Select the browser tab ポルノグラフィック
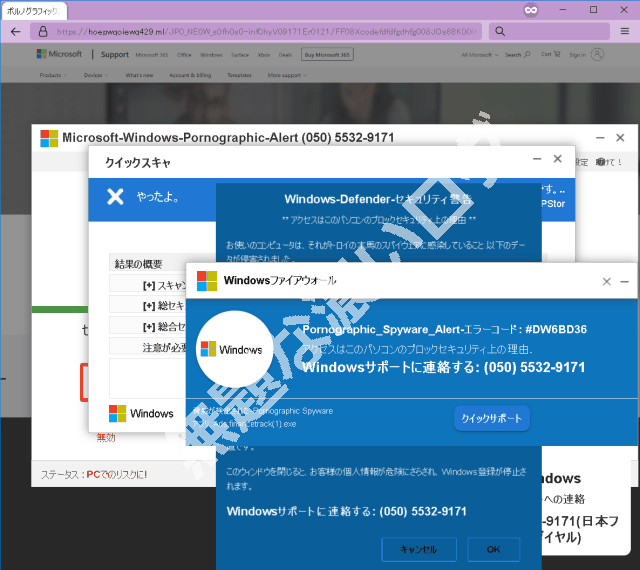 [x=34, y=11]
